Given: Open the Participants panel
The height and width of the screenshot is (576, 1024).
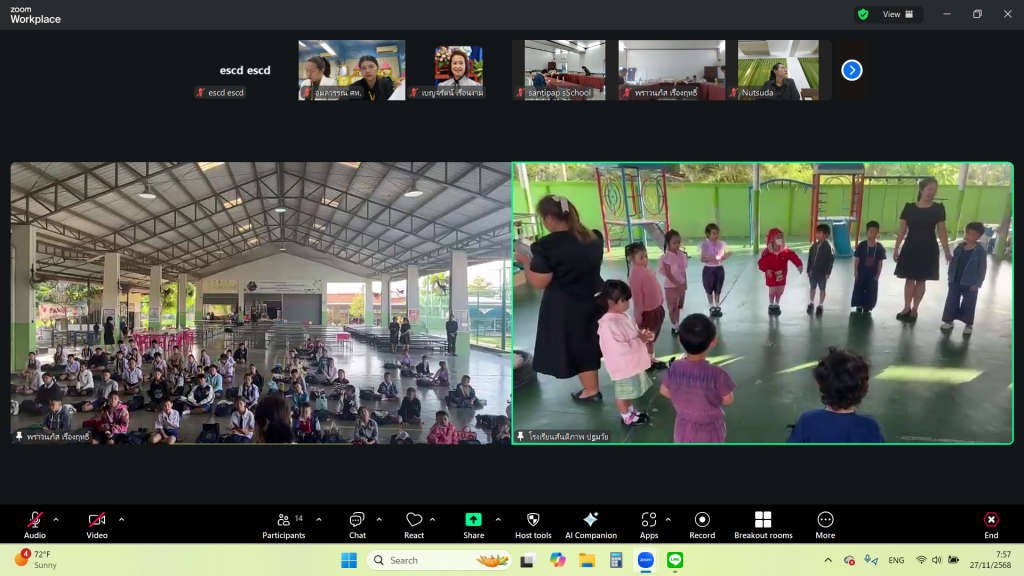Looking at the screenshot, I should (x=284, y=524).
